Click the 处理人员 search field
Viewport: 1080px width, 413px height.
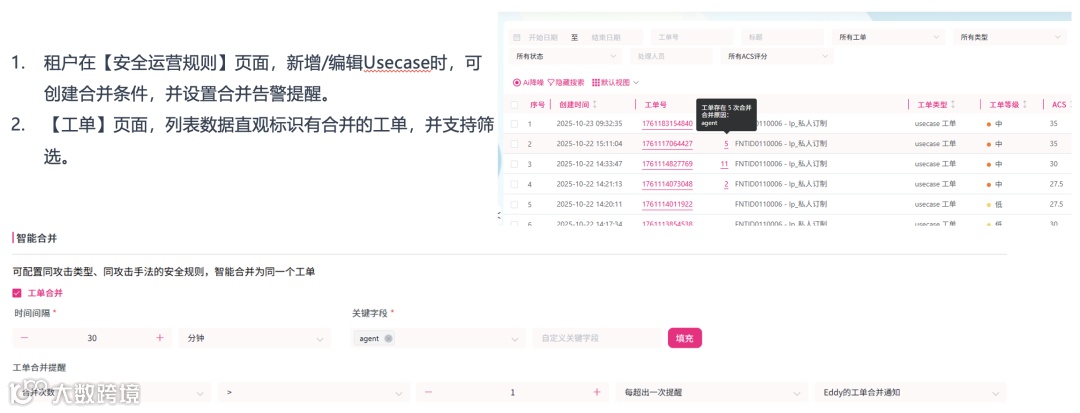coord(671,56)
